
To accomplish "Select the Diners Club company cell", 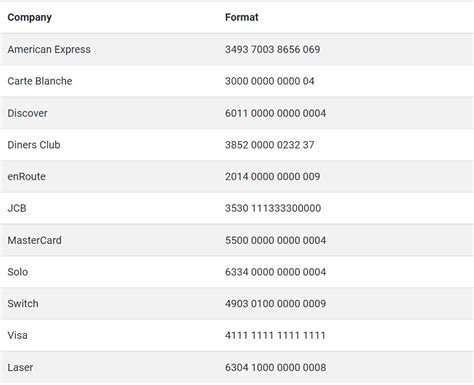I will coord(34,145).
